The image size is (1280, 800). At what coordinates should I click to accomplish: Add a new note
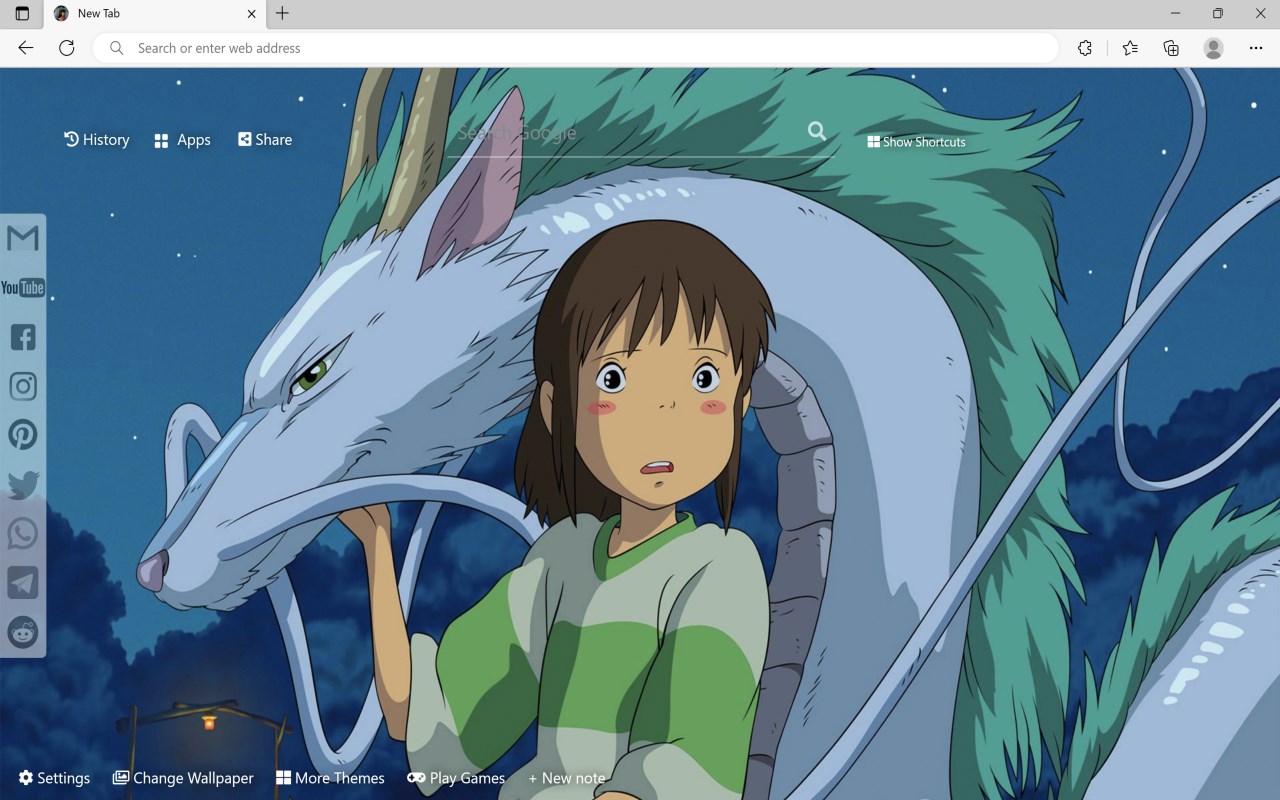[566, 778]
